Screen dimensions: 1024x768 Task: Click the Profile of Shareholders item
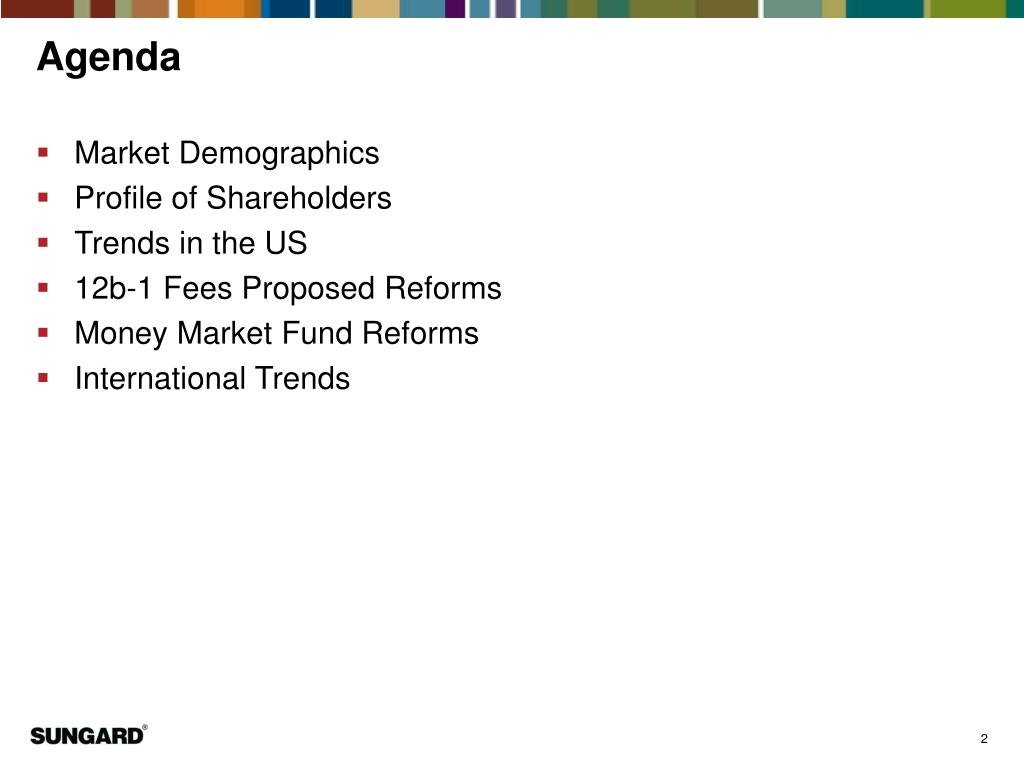[x=233, y=198]
